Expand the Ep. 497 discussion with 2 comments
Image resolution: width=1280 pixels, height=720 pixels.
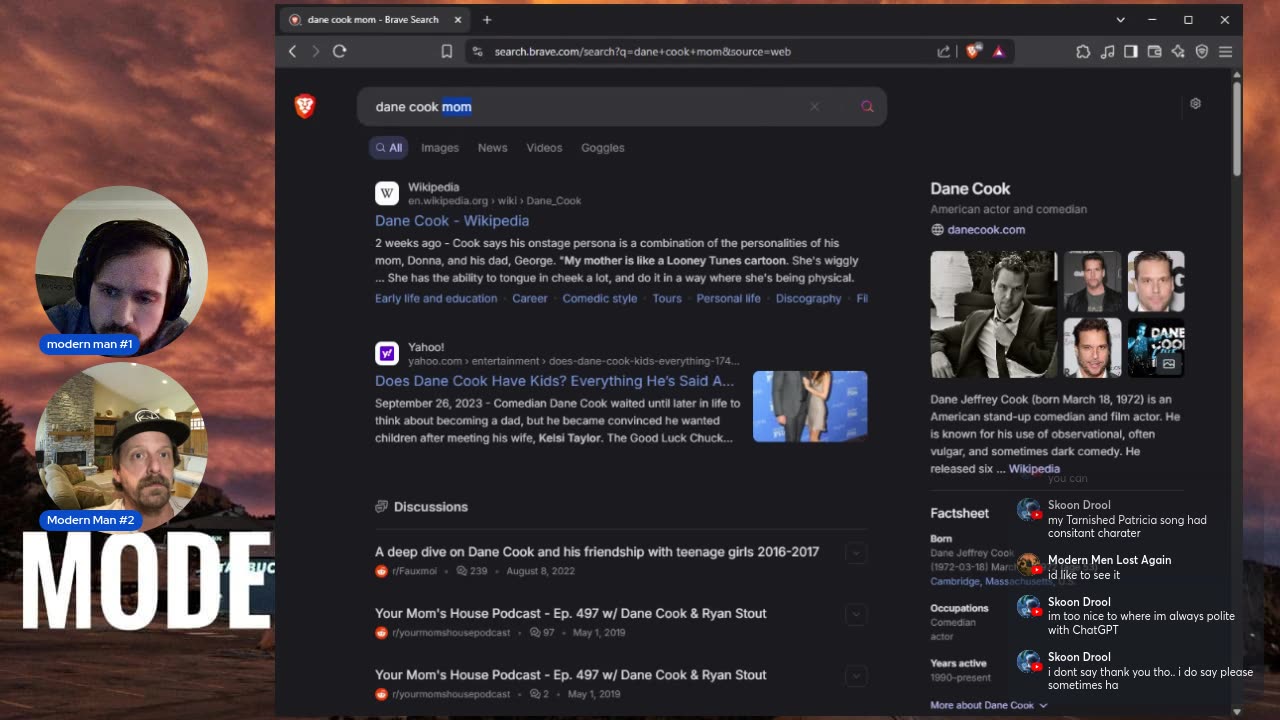tap(855, 676)
